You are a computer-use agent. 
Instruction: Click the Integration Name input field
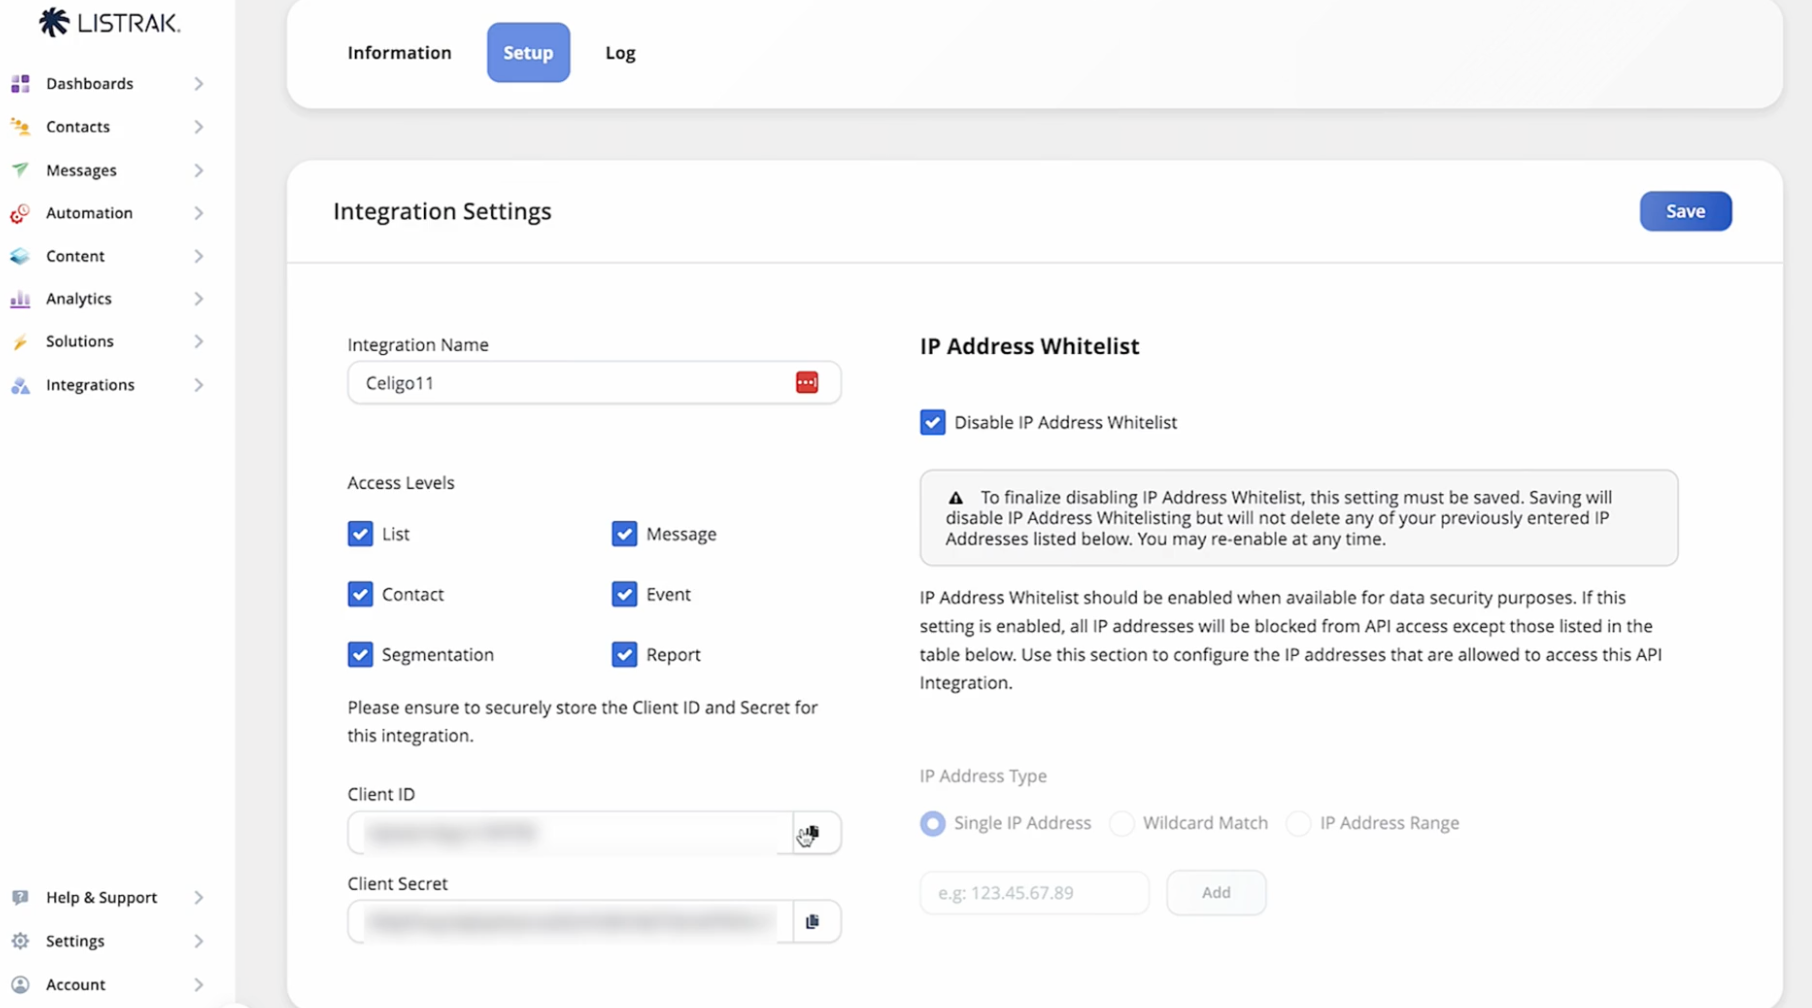[x=594, y=383]
